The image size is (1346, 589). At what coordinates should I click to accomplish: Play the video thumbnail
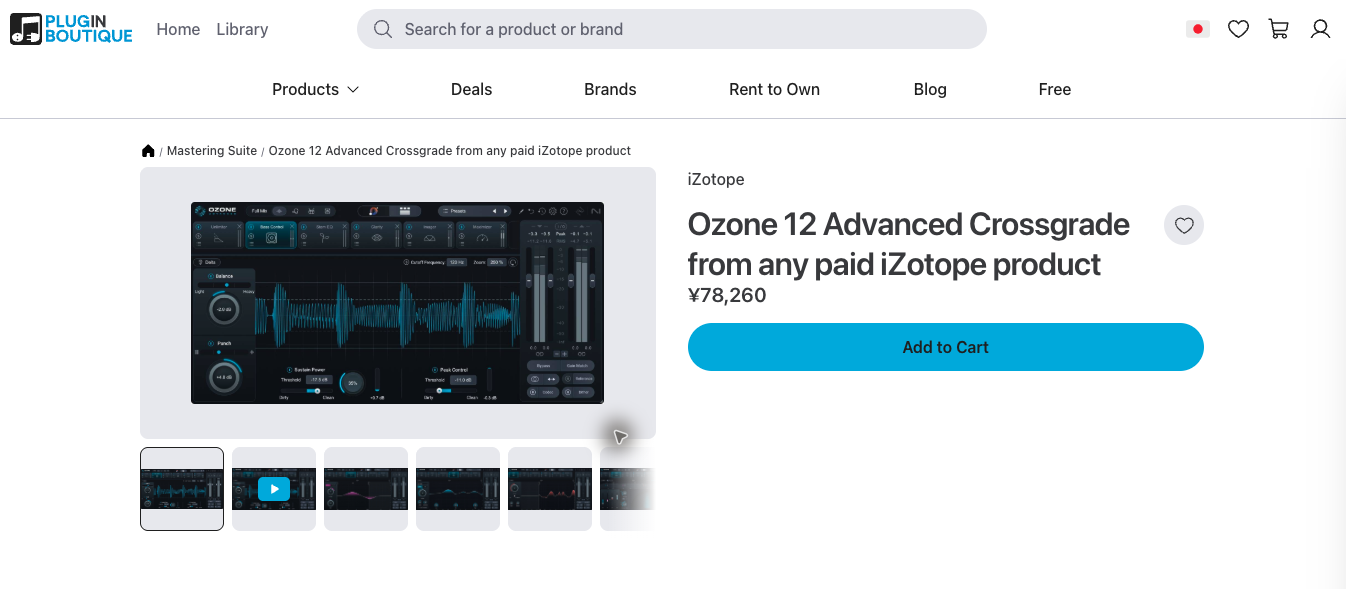point(274,489)
